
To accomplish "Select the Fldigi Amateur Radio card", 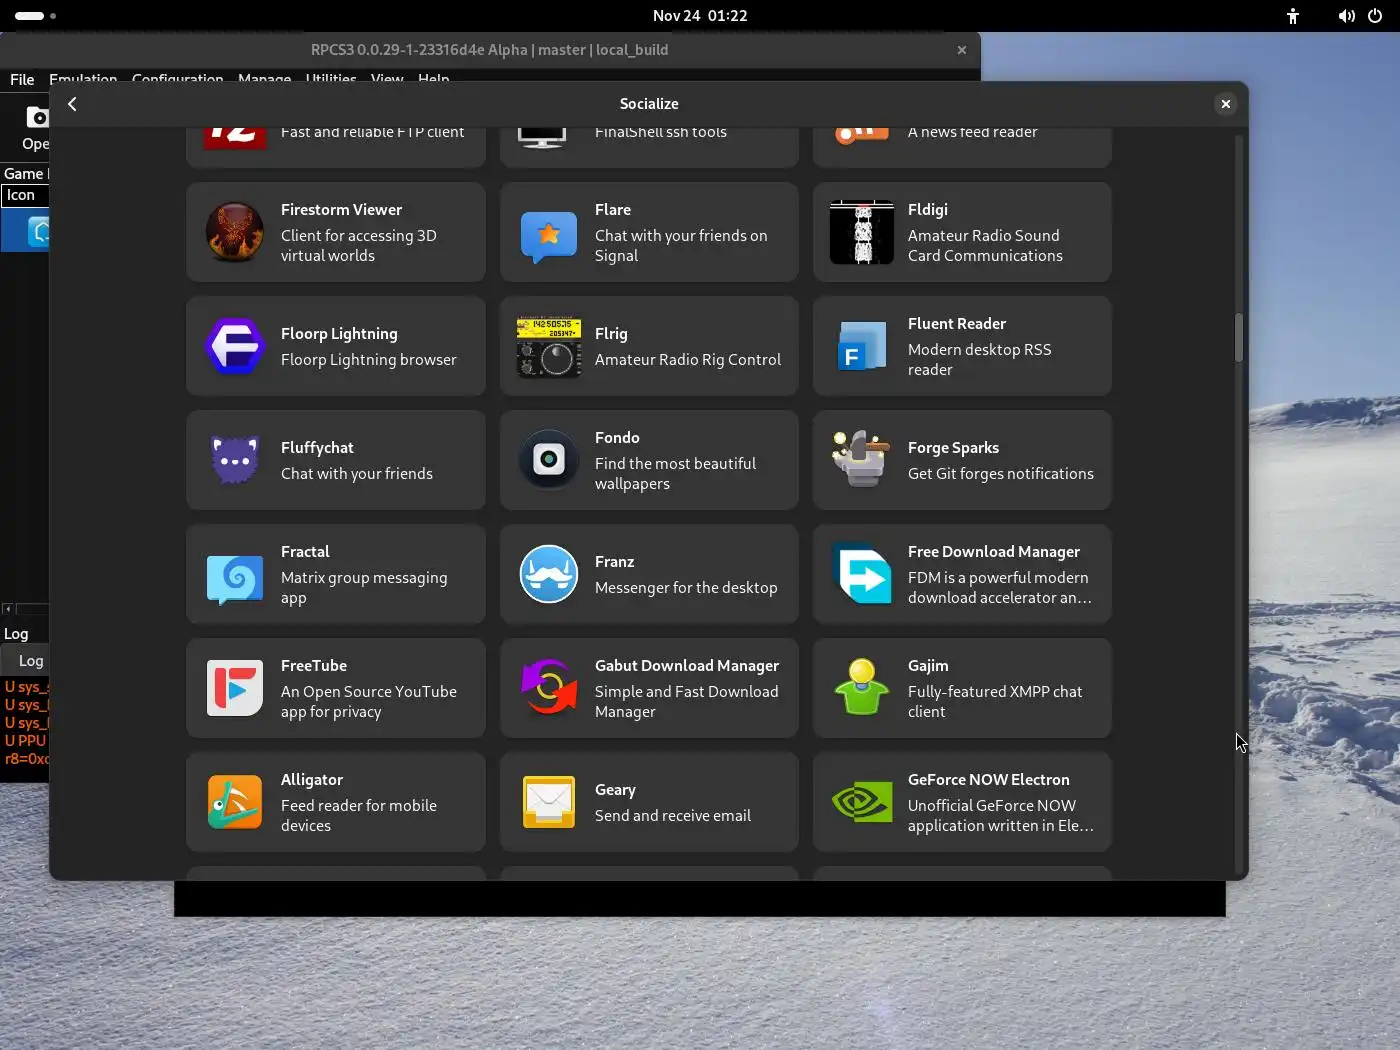I will tap(962, 232).
